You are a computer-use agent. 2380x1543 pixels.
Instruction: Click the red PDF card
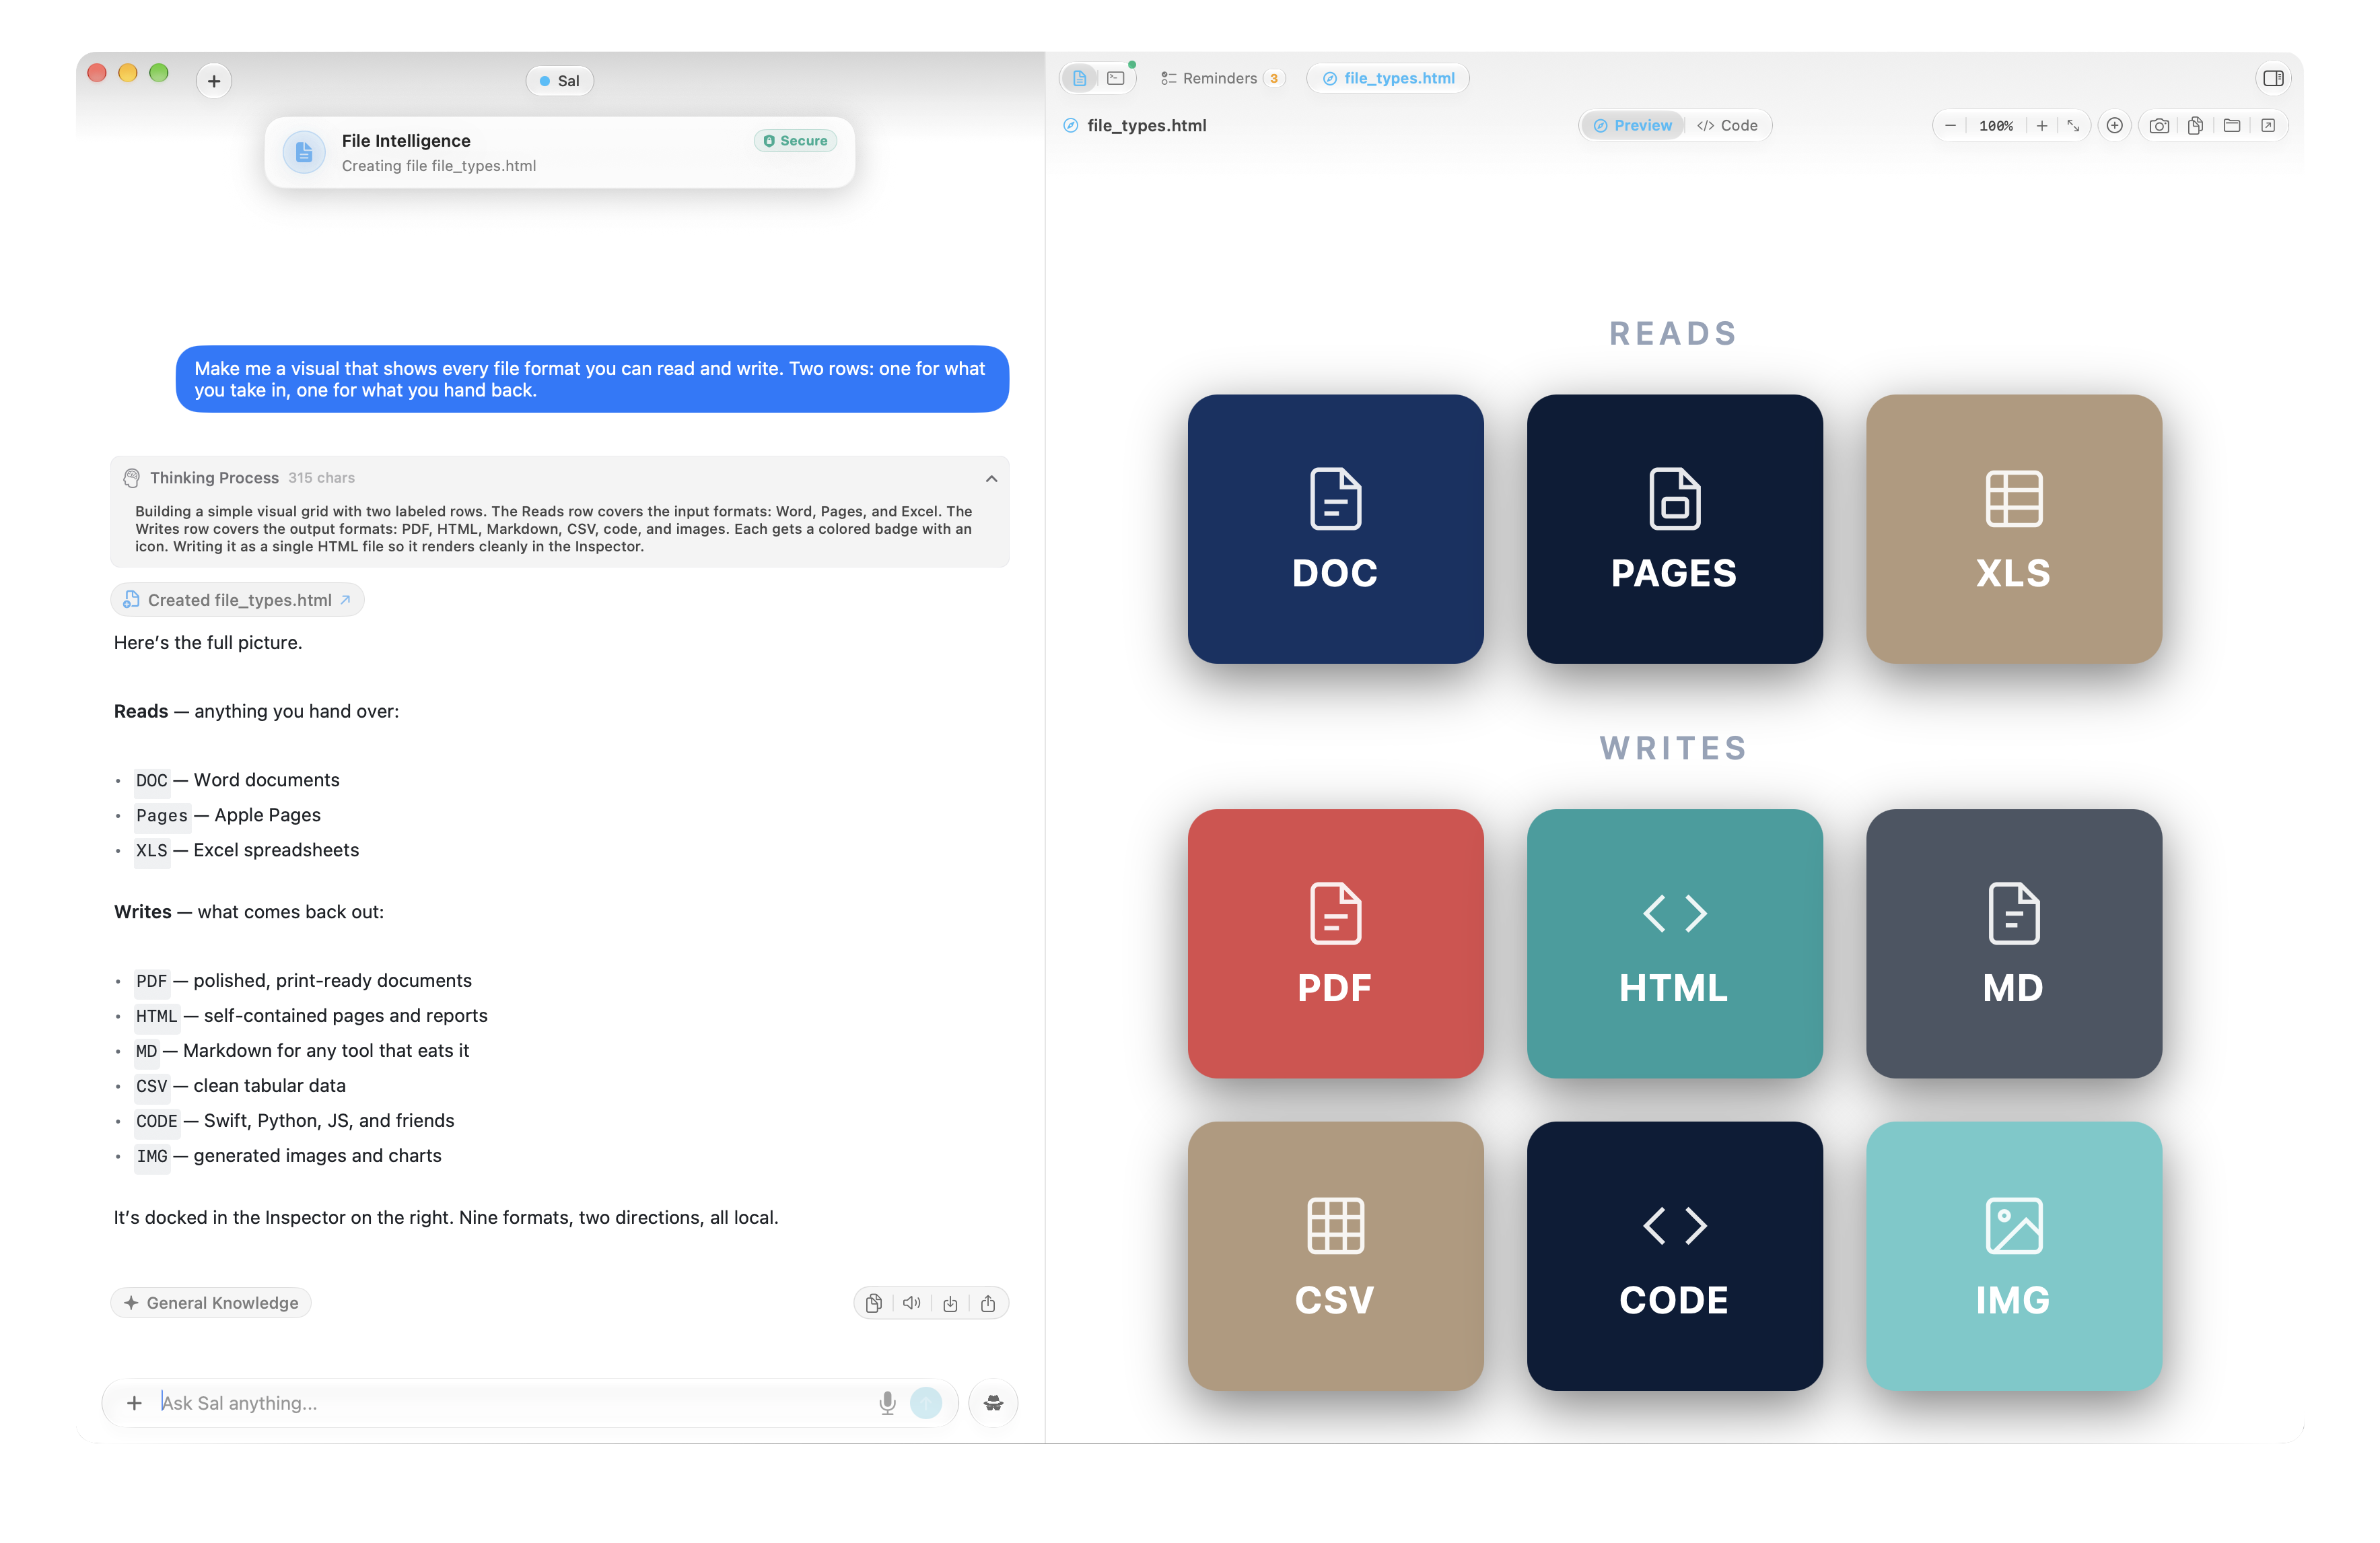point(1335,944)
